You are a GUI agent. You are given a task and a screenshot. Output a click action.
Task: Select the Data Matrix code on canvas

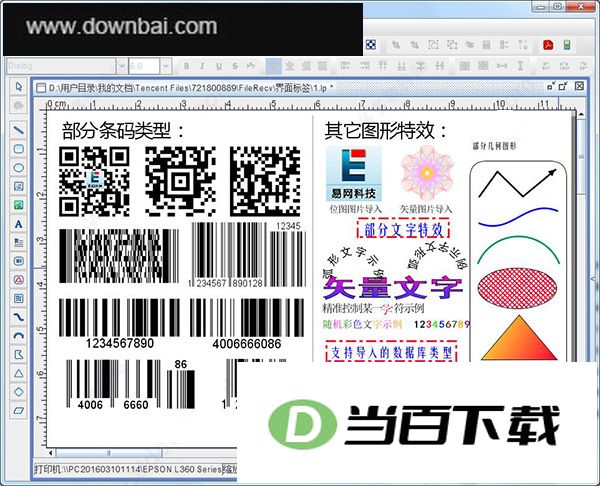[x=265, y=181]
